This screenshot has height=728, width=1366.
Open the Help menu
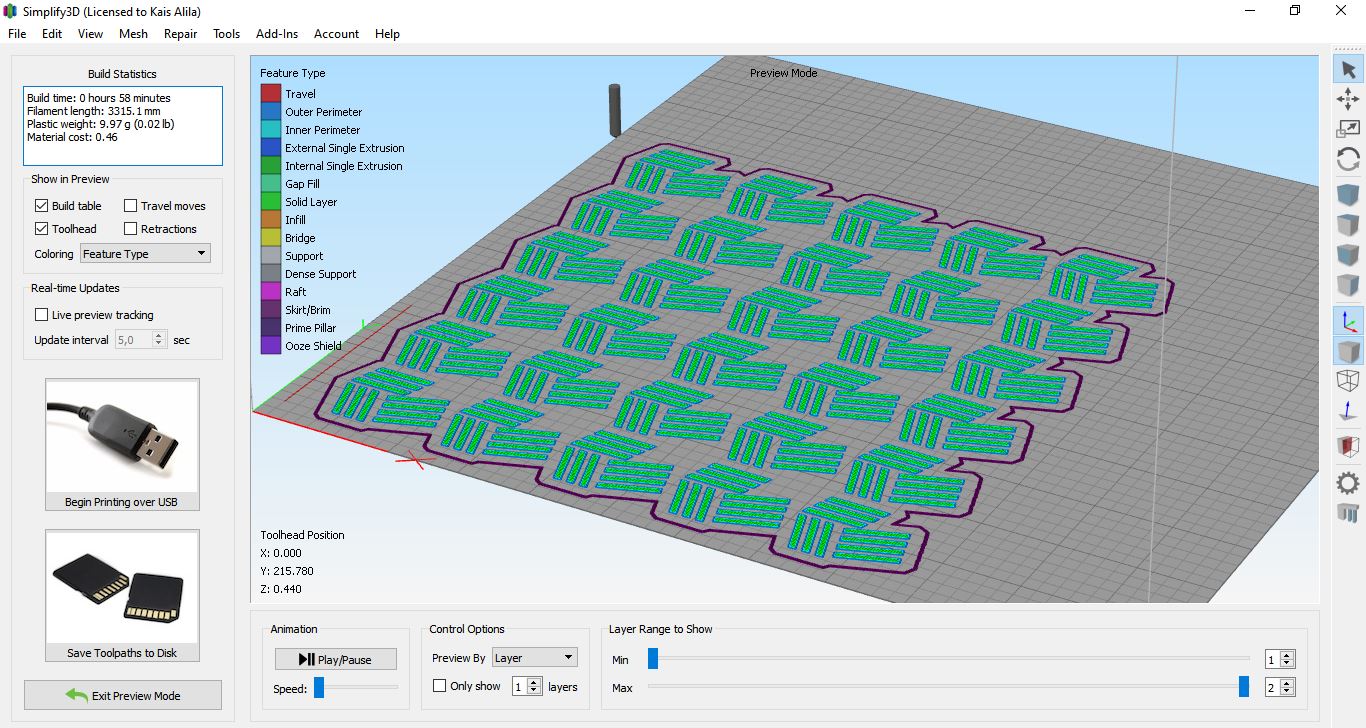pos(387,34)
